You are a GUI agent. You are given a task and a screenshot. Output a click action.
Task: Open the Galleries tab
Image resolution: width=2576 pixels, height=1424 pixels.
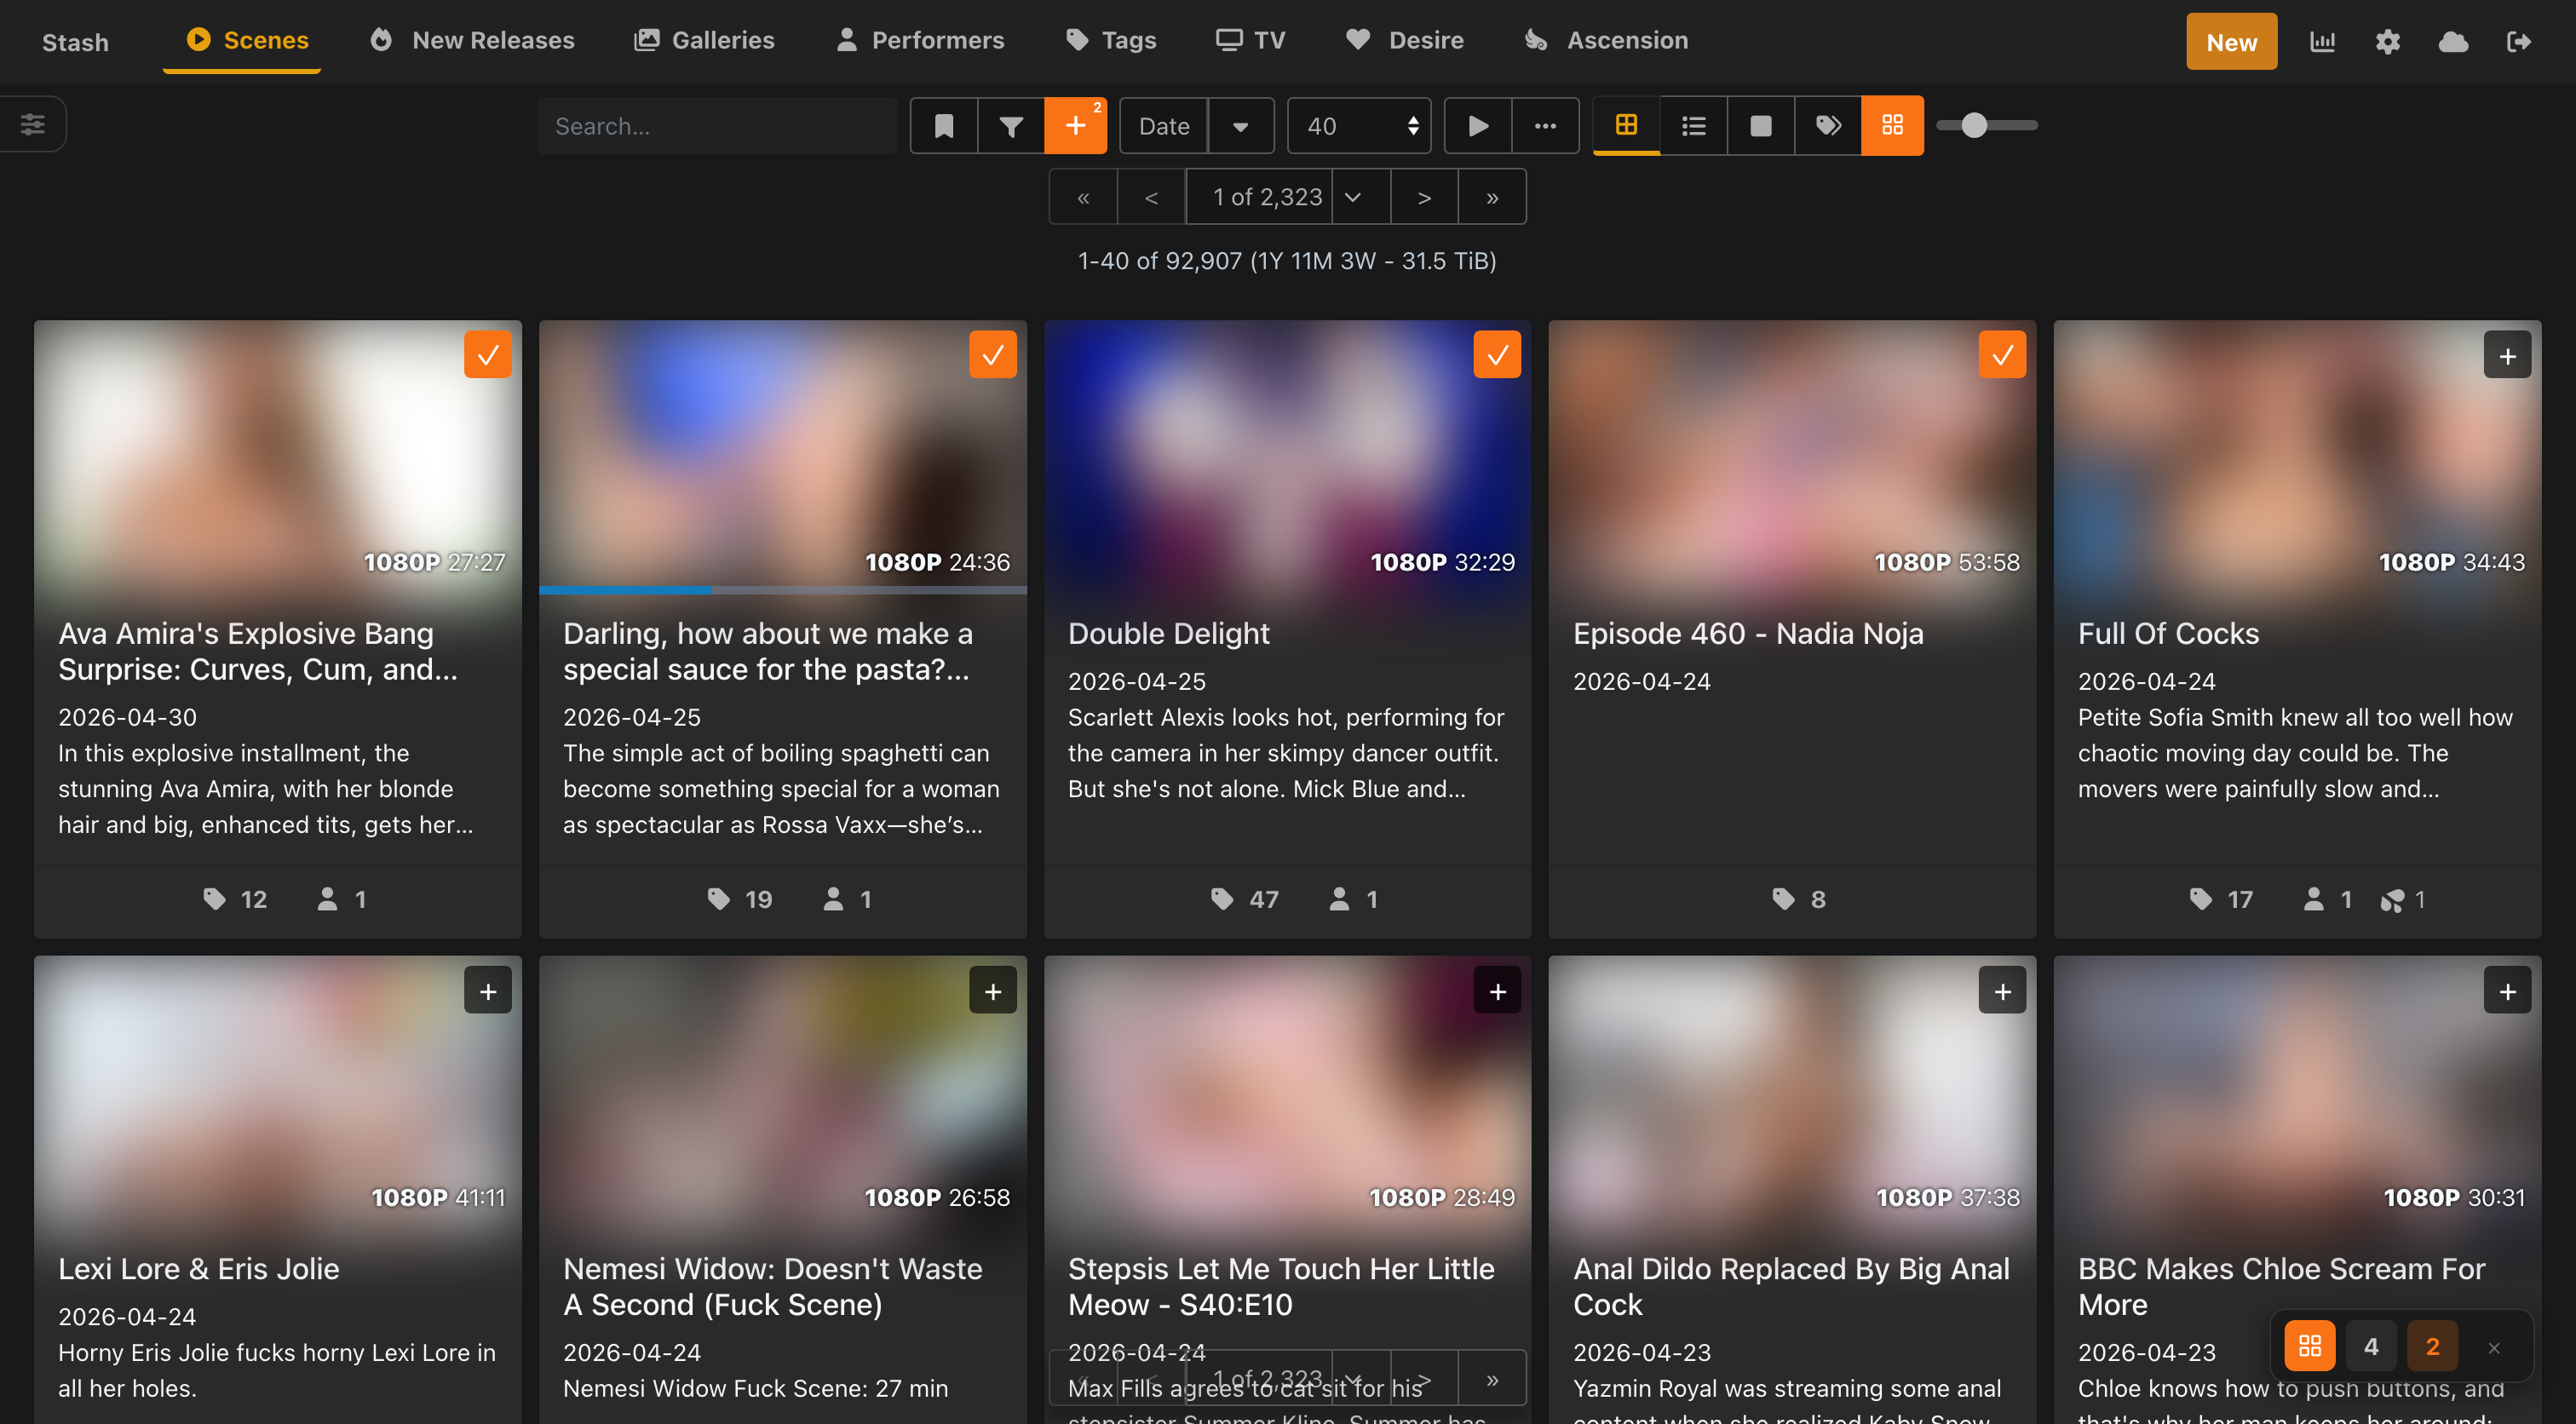click(704, 40)
